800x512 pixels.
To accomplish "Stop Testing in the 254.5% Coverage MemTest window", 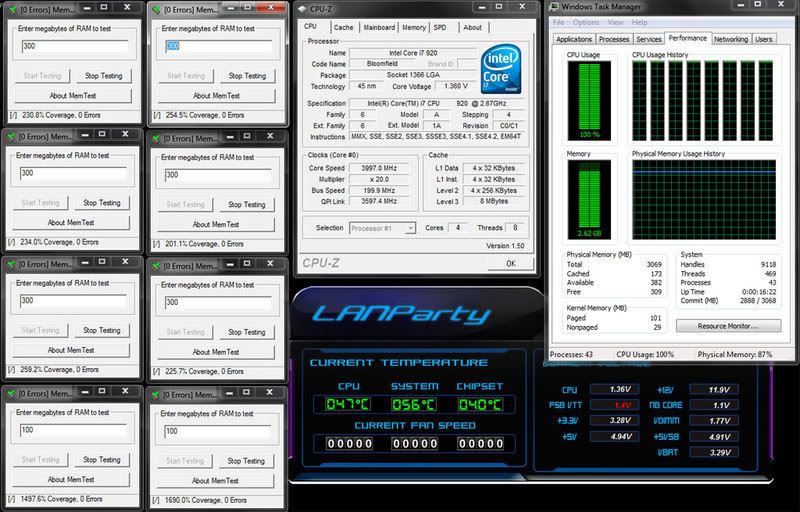I will point(247,76).
